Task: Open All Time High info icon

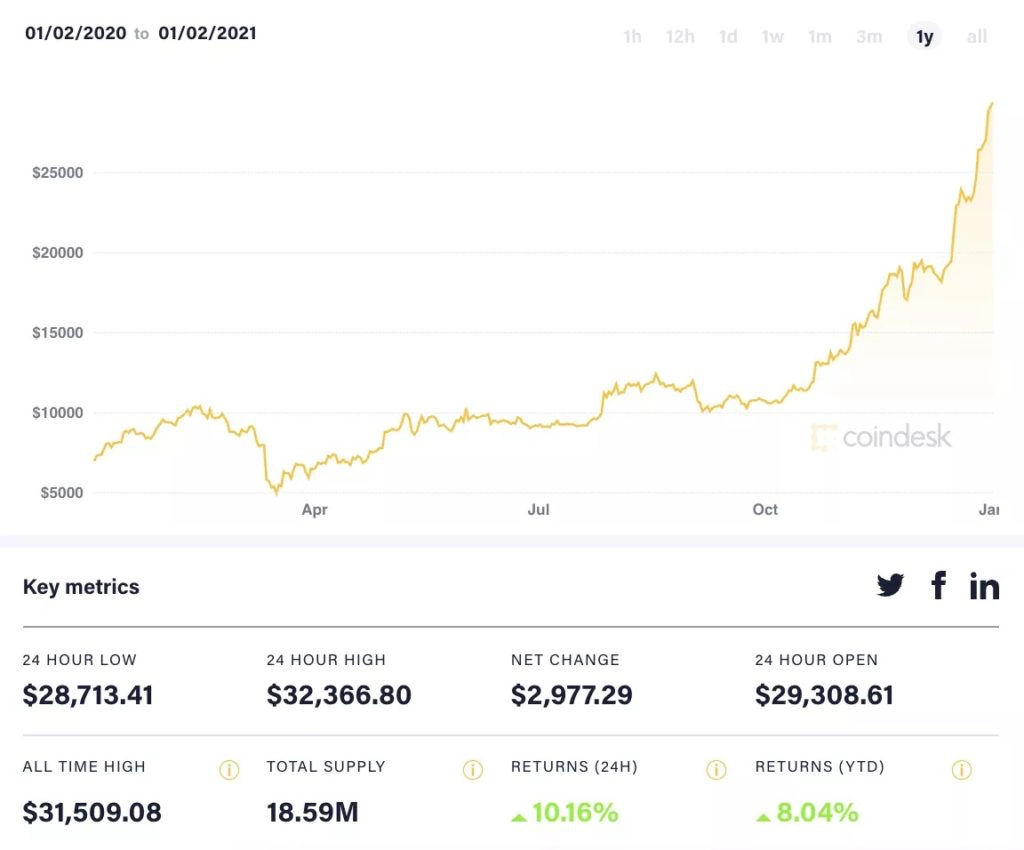Action: (x=228, y=770)
